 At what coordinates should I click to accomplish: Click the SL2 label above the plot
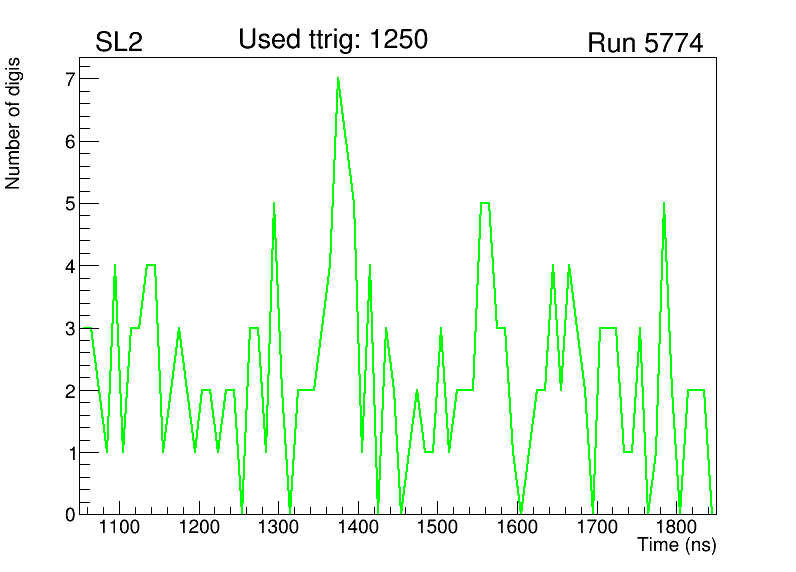[x=119, y=43]
